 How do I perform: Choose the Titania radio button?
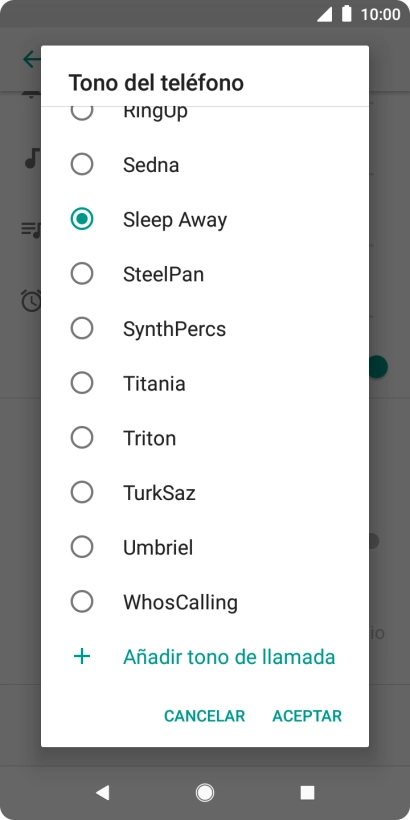82,383
